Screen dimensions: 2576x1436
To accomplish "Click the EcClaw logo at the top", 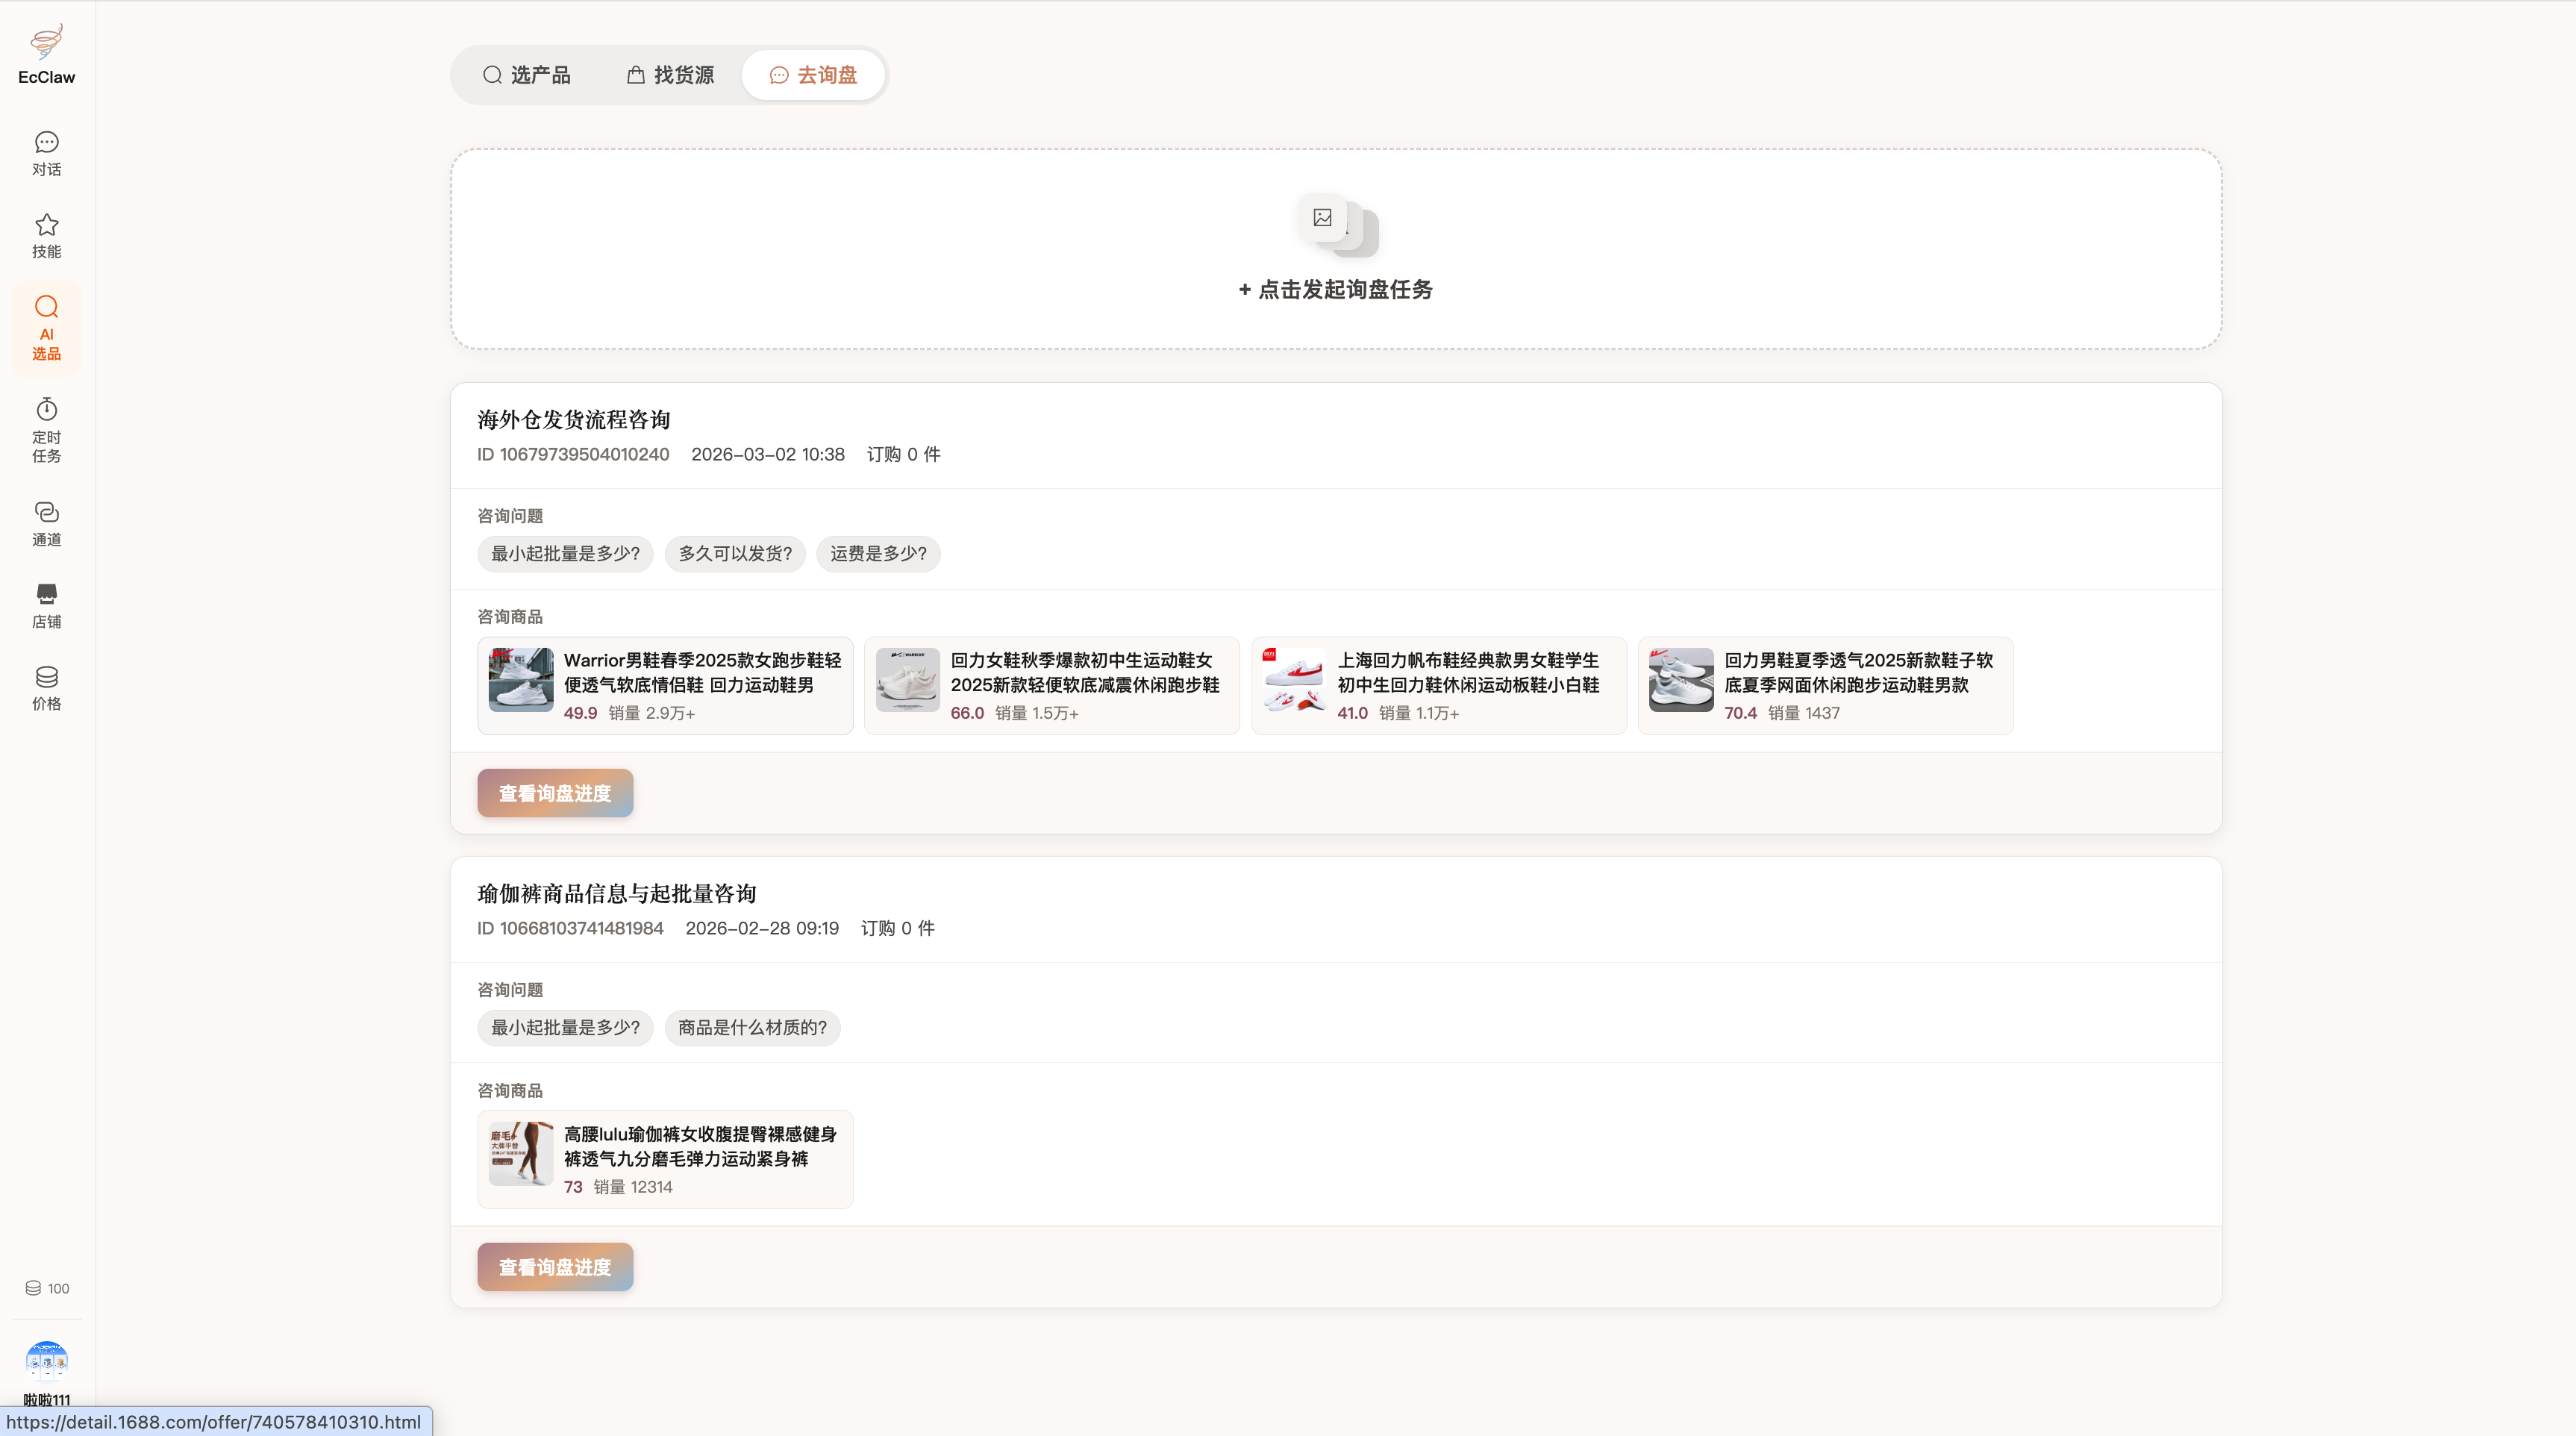I will (x=46, y=53).
